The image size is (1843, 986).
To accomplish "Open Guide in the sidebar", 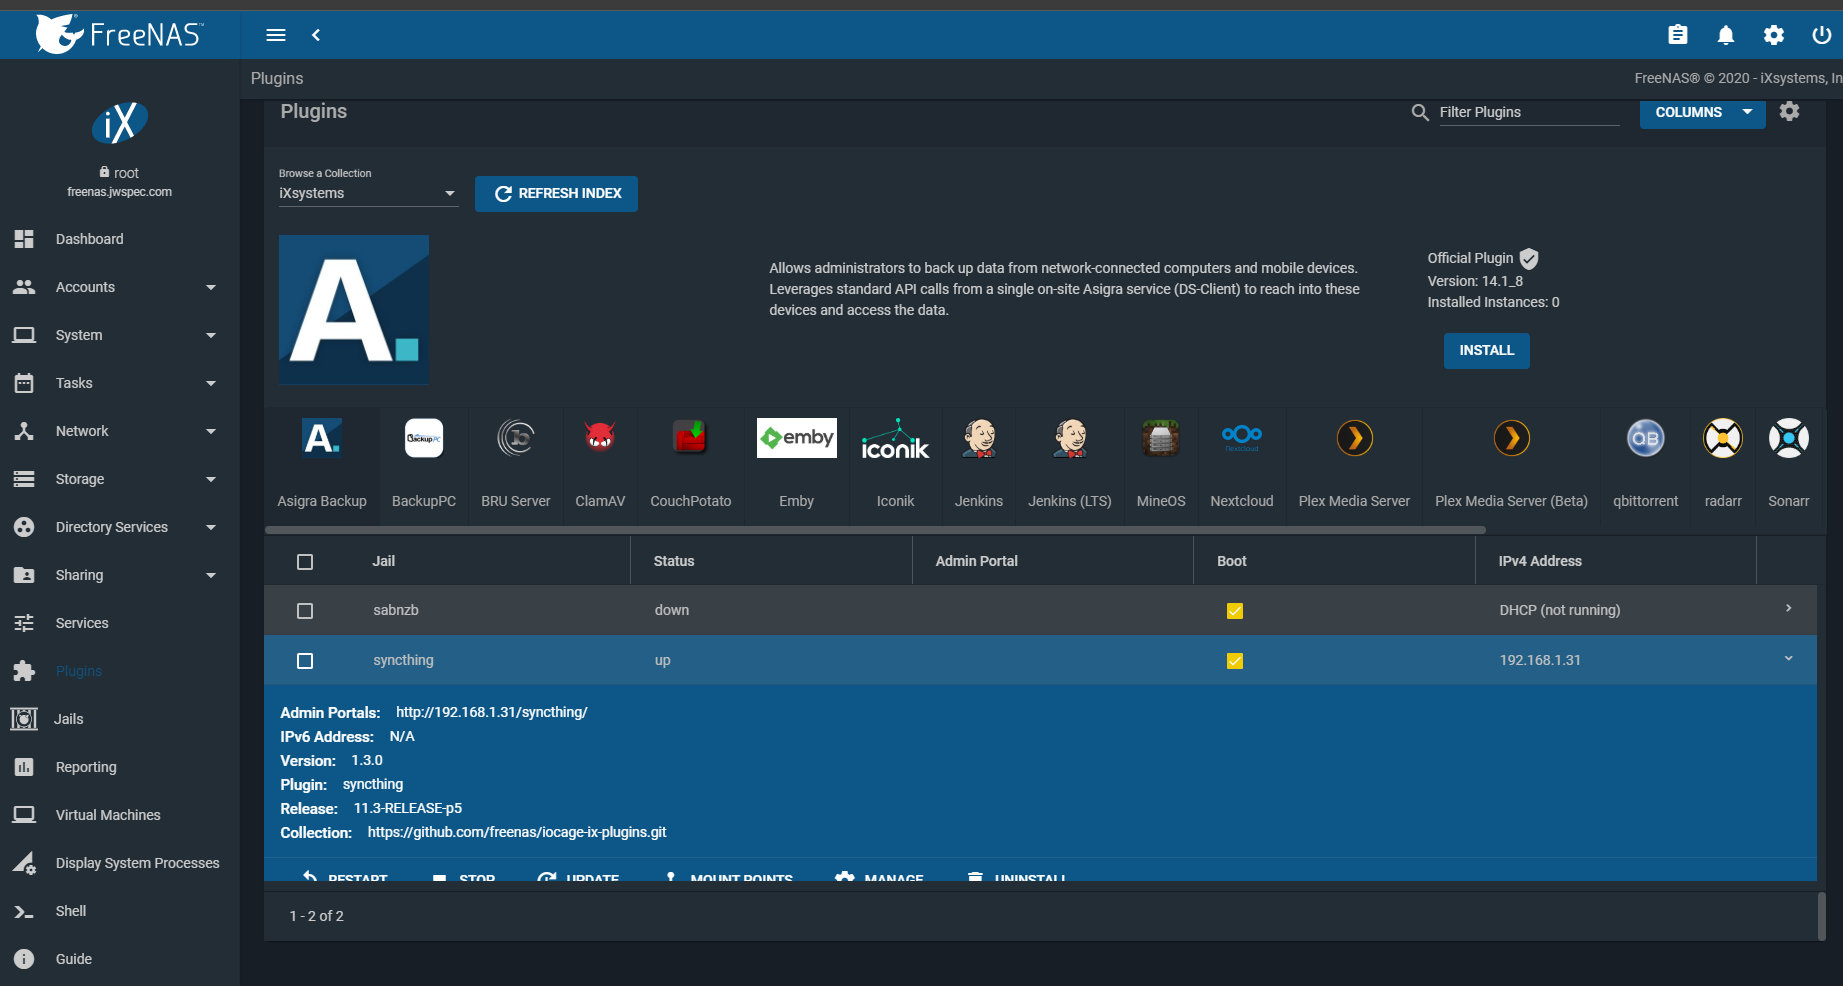I will coord(120,959).
